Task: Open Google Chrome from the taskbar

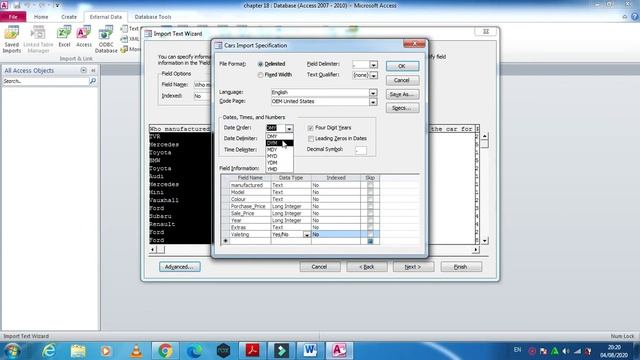Action: point(165,351)
